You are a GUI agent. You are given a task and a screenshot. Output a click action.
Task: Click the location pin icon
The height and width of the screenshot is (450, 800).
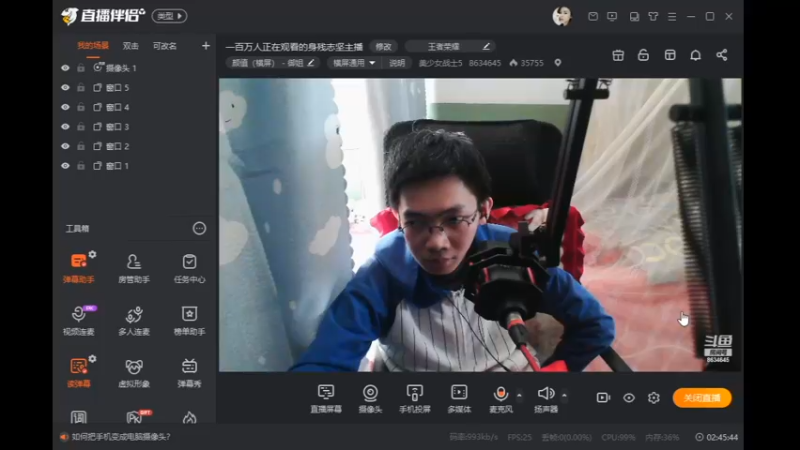[x=558, y=63]
